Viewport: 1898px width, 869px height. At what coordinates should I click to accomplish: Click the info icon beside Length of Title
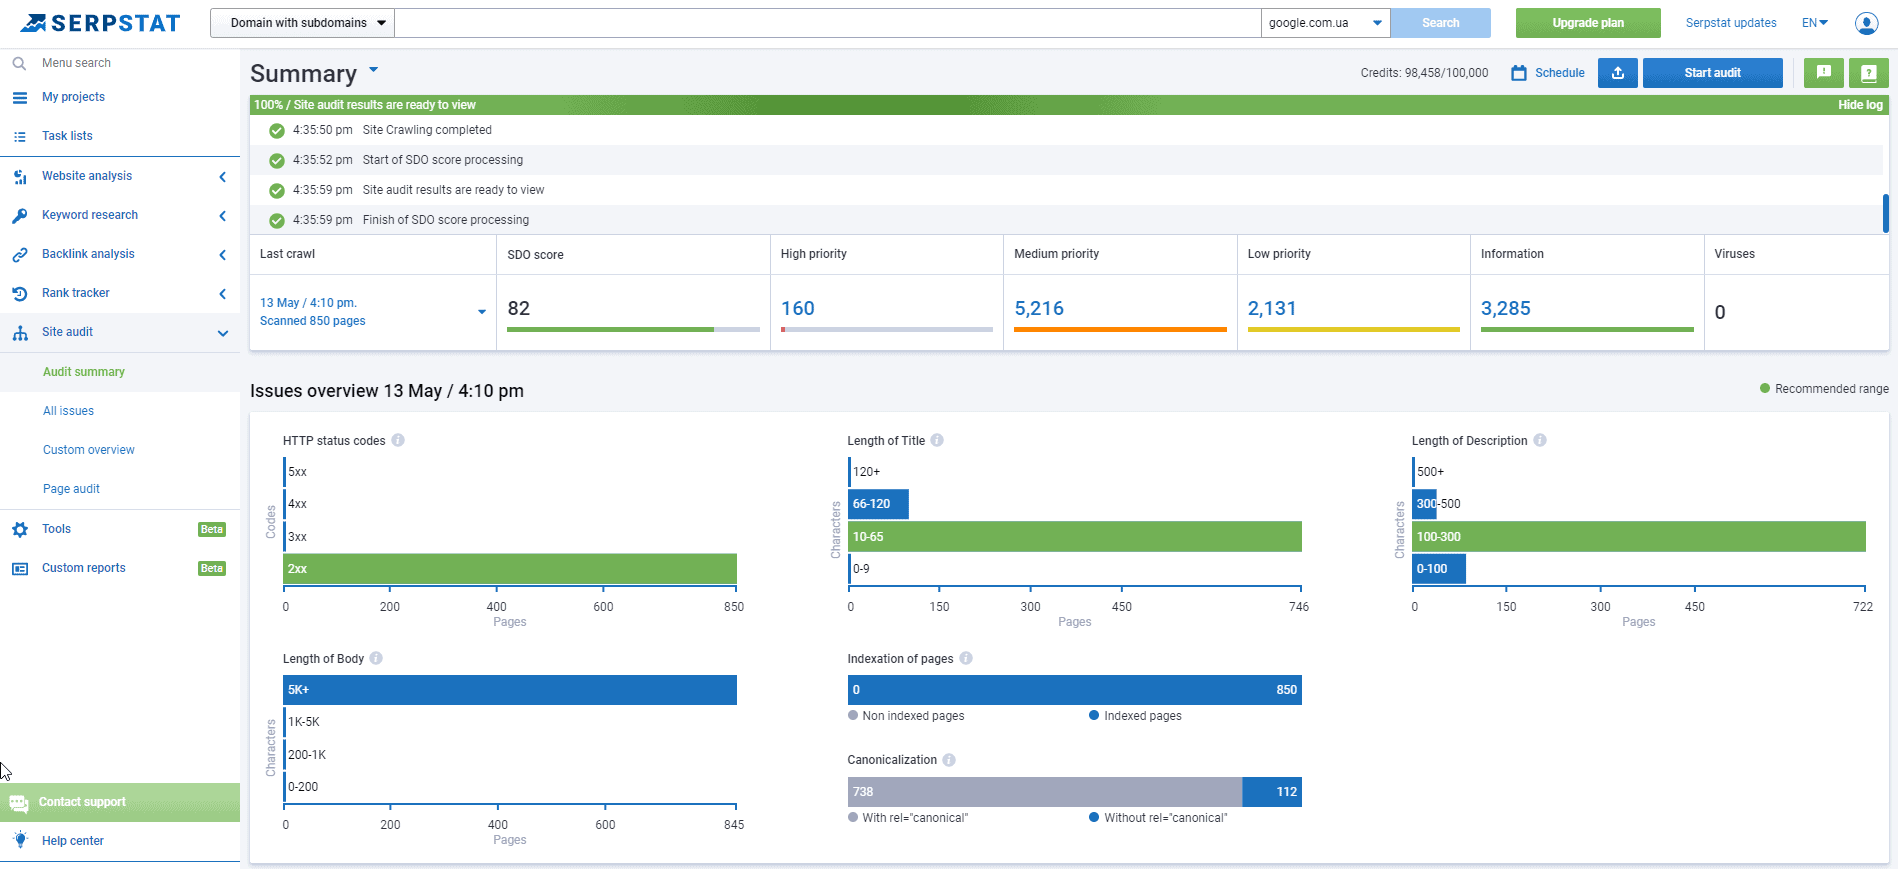[x=937, y=440]
